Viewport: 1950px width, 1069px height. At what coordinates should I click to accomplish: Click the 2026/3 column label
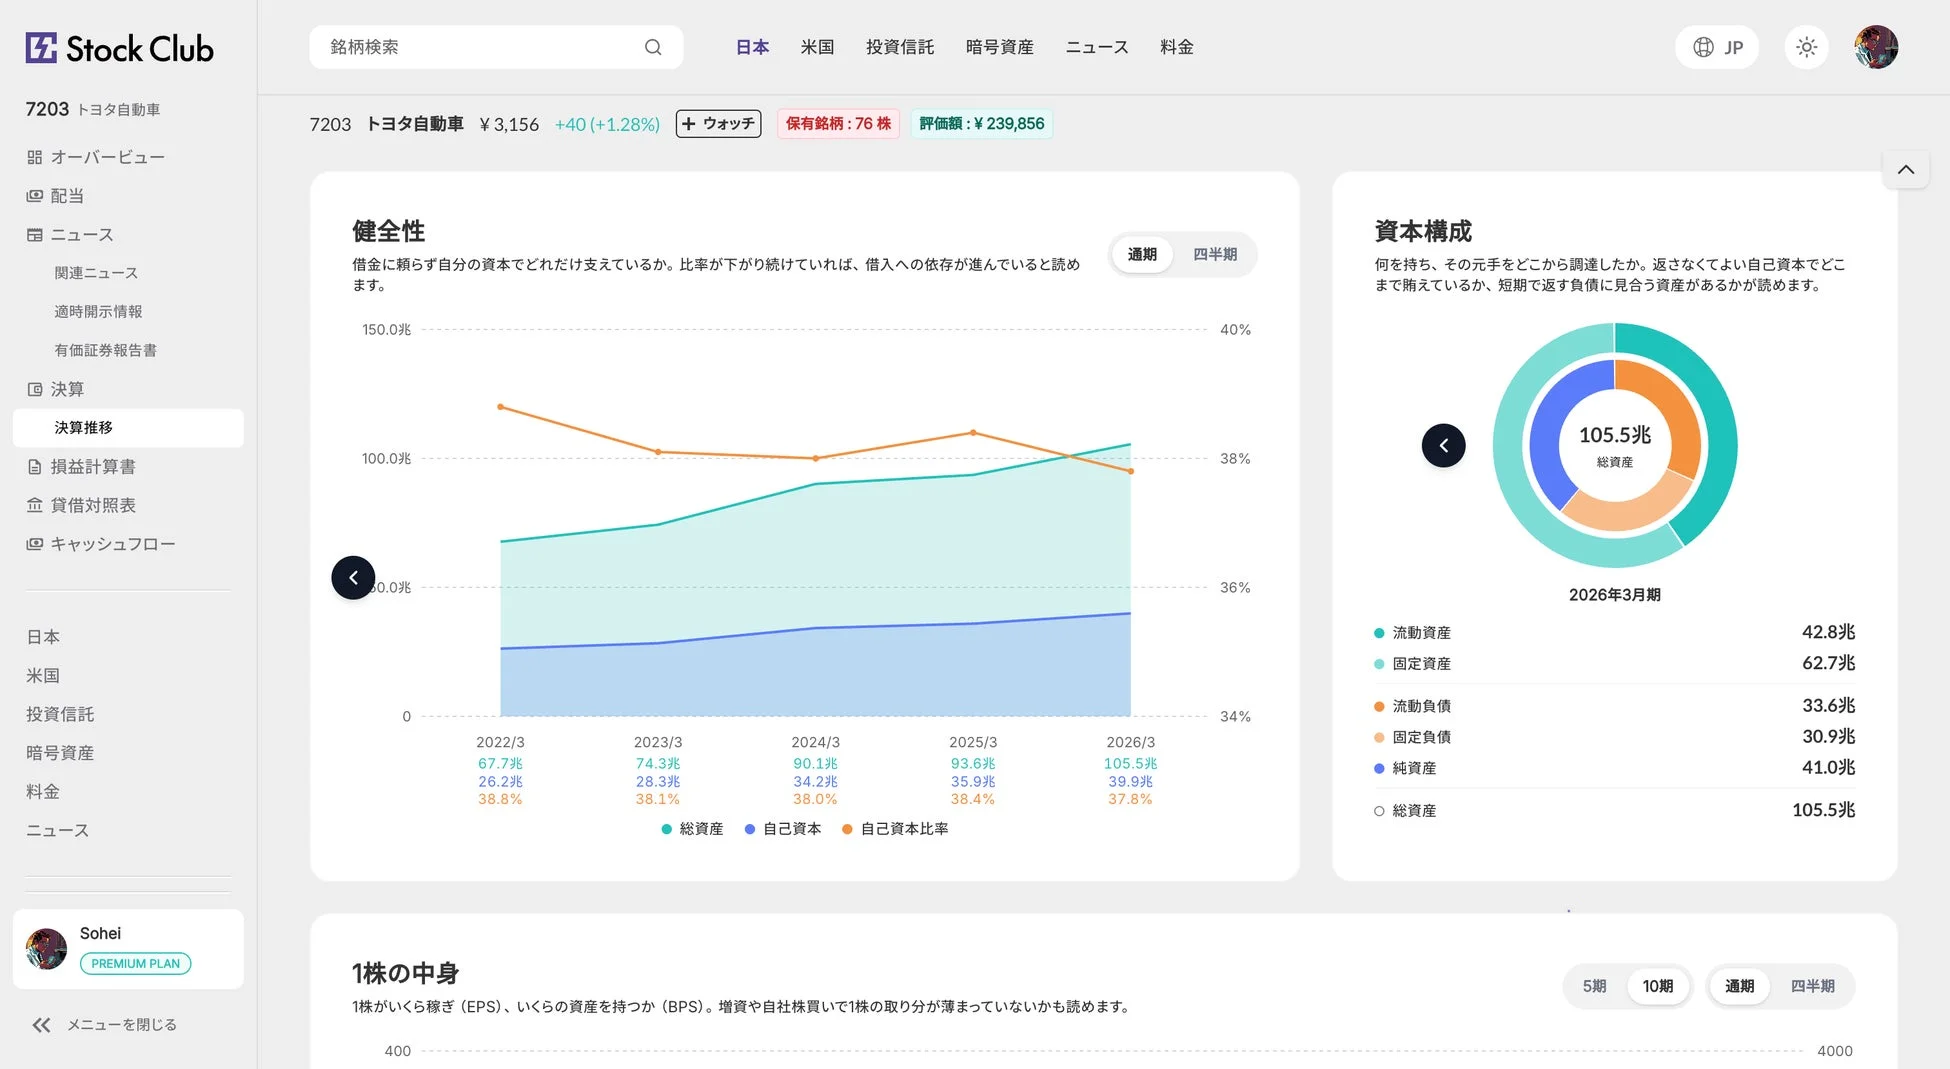pos(1130,743)
